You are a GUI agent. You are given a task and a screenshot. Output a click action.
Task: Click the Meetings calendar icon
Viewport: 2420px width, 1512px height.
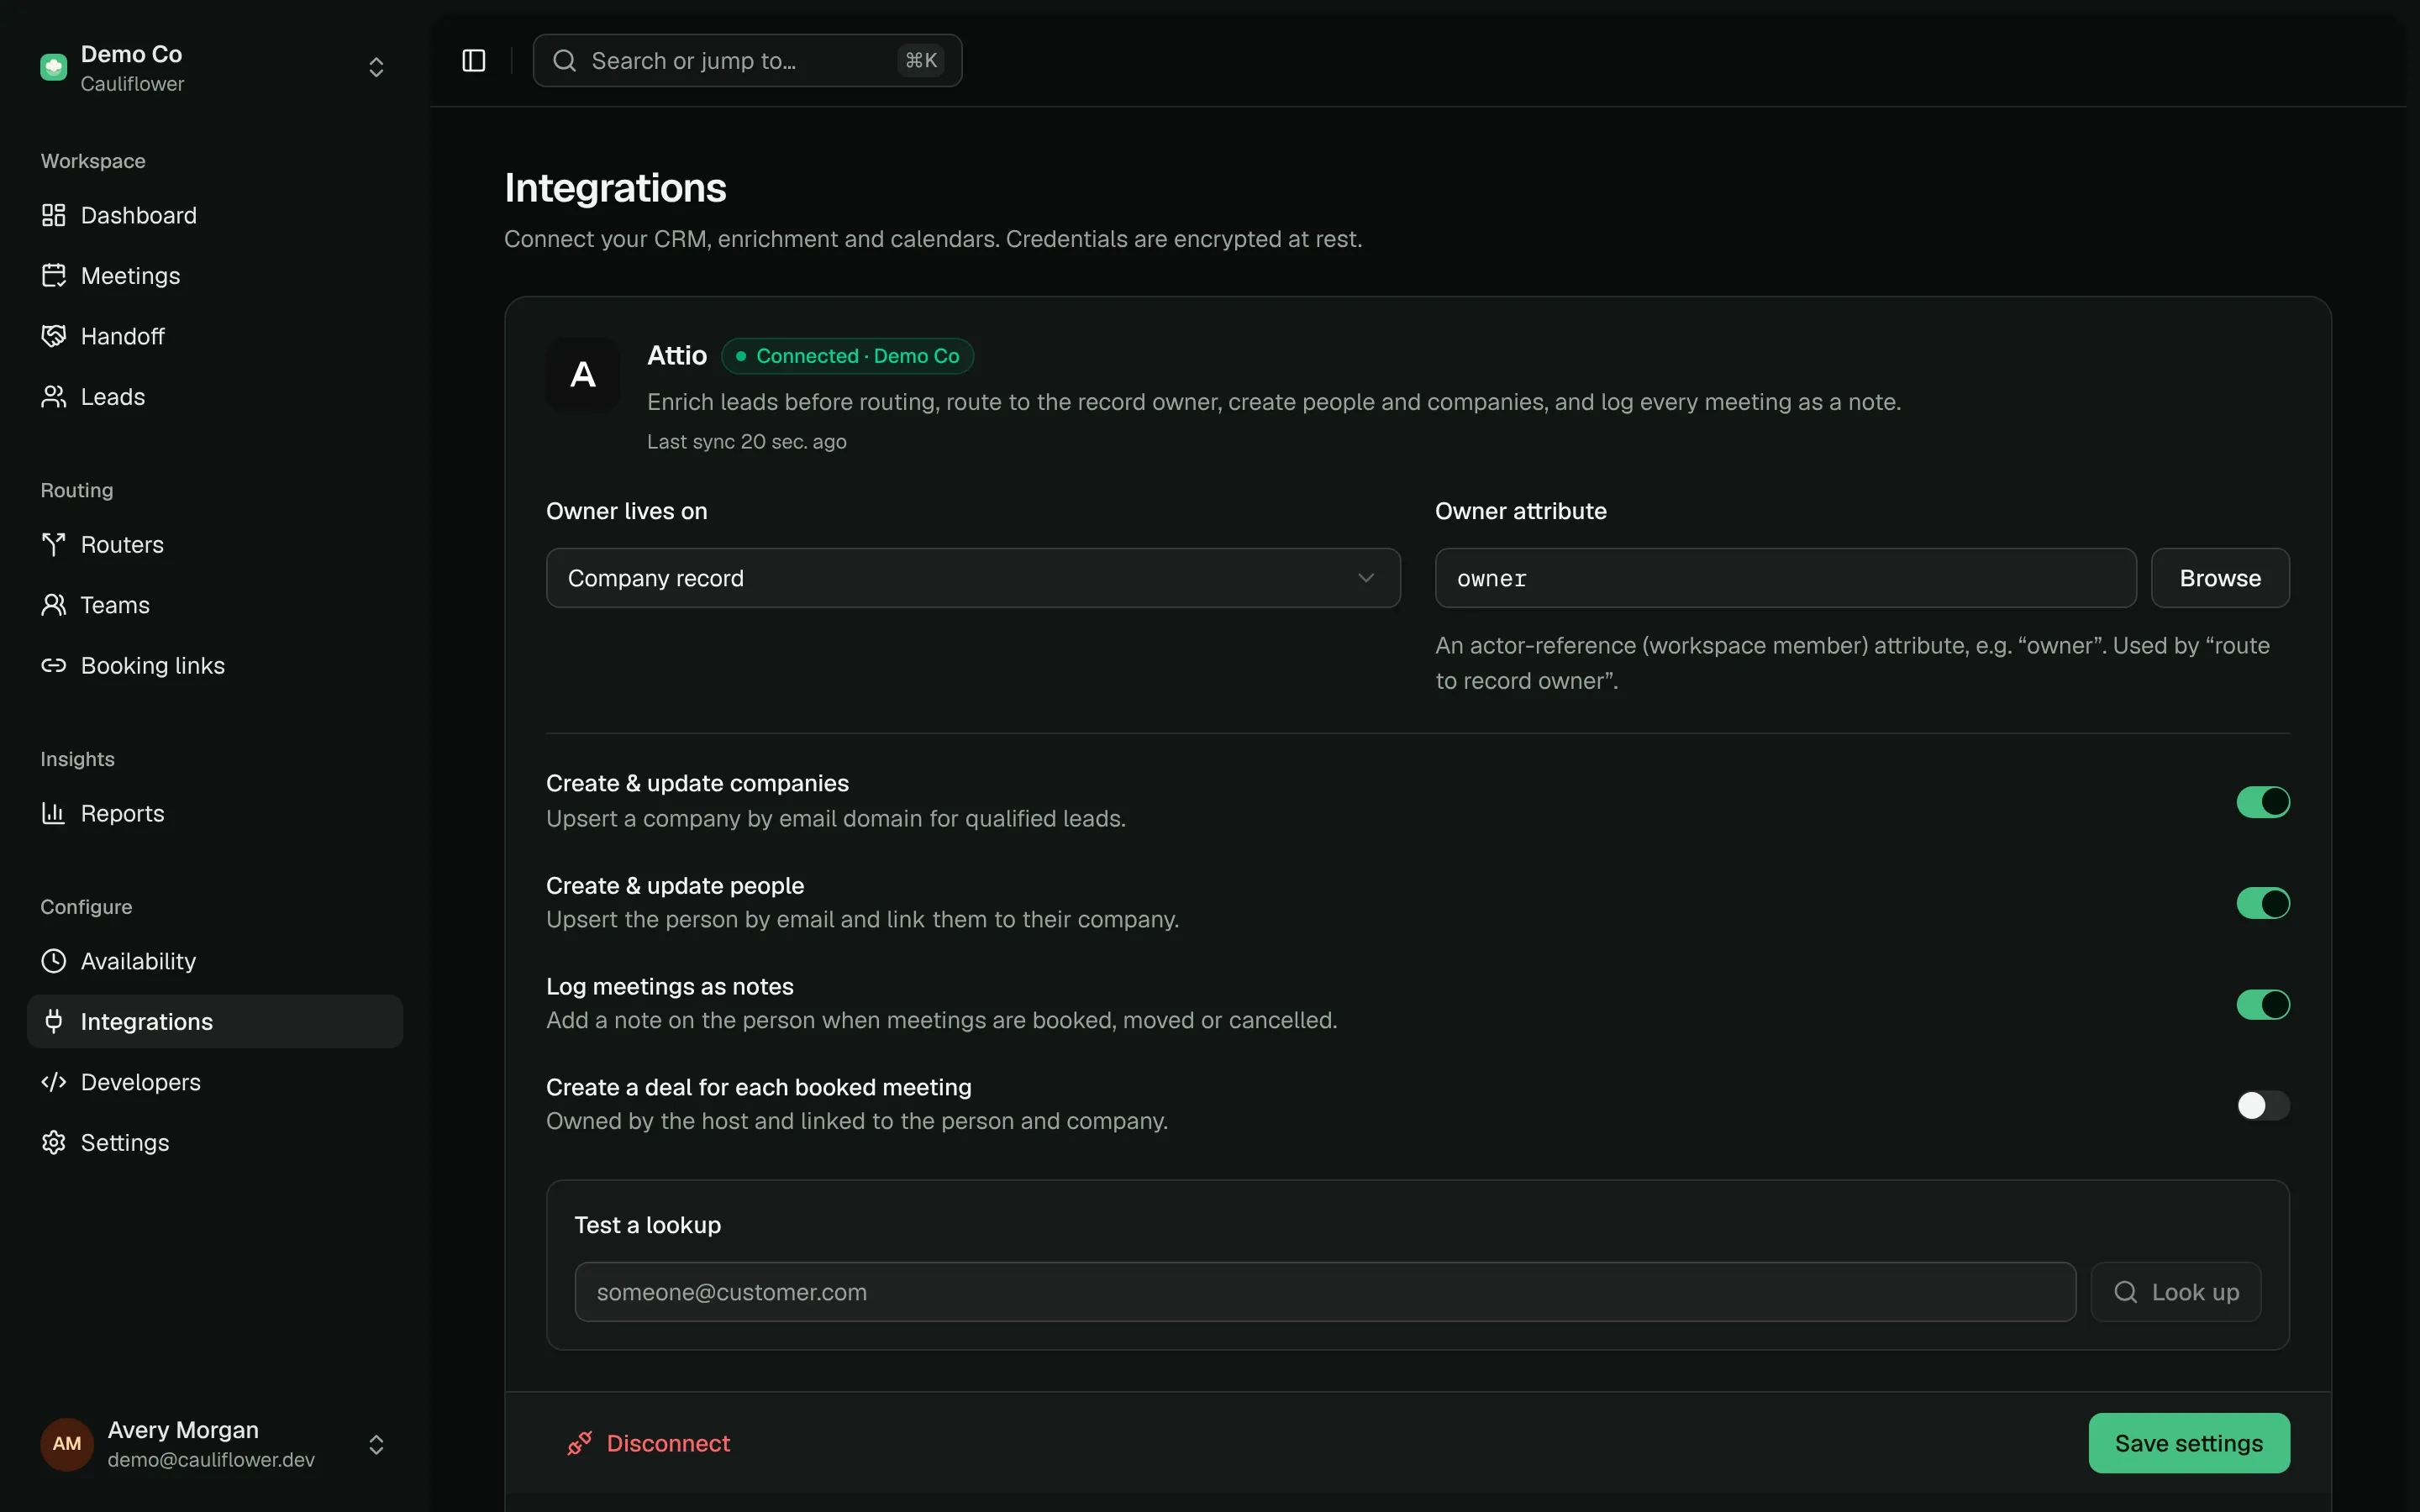54,276
